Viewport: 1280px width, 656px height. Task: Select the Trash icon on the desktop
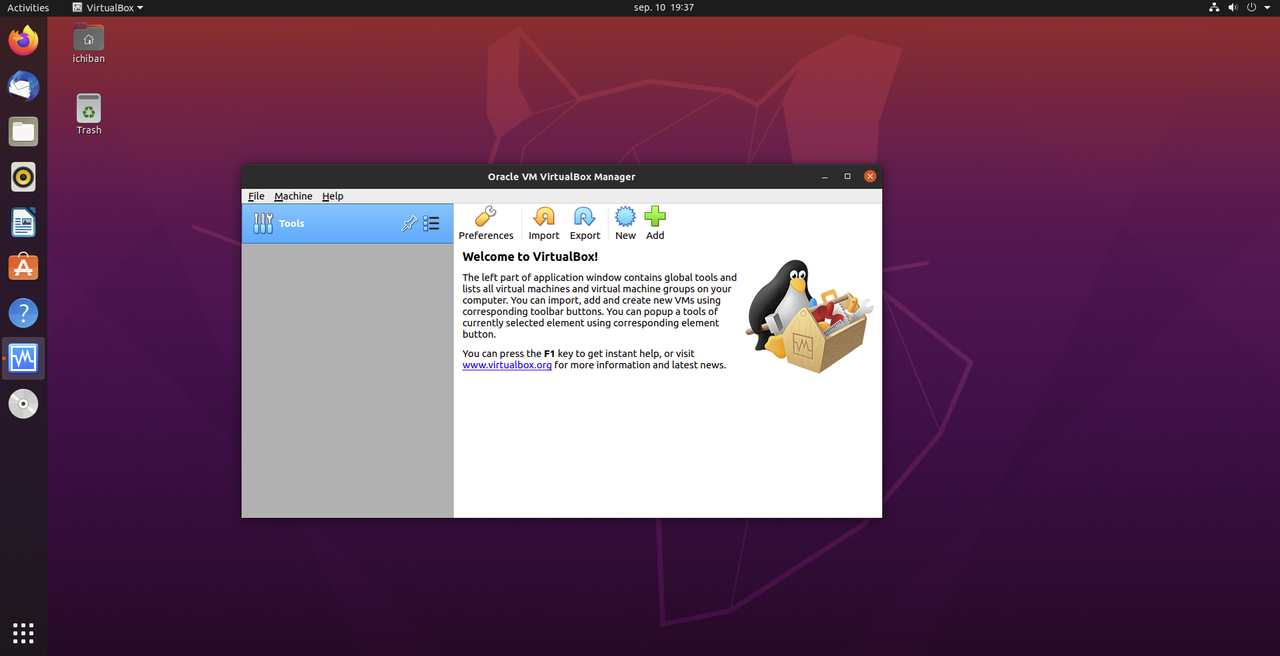click(89, 114)
